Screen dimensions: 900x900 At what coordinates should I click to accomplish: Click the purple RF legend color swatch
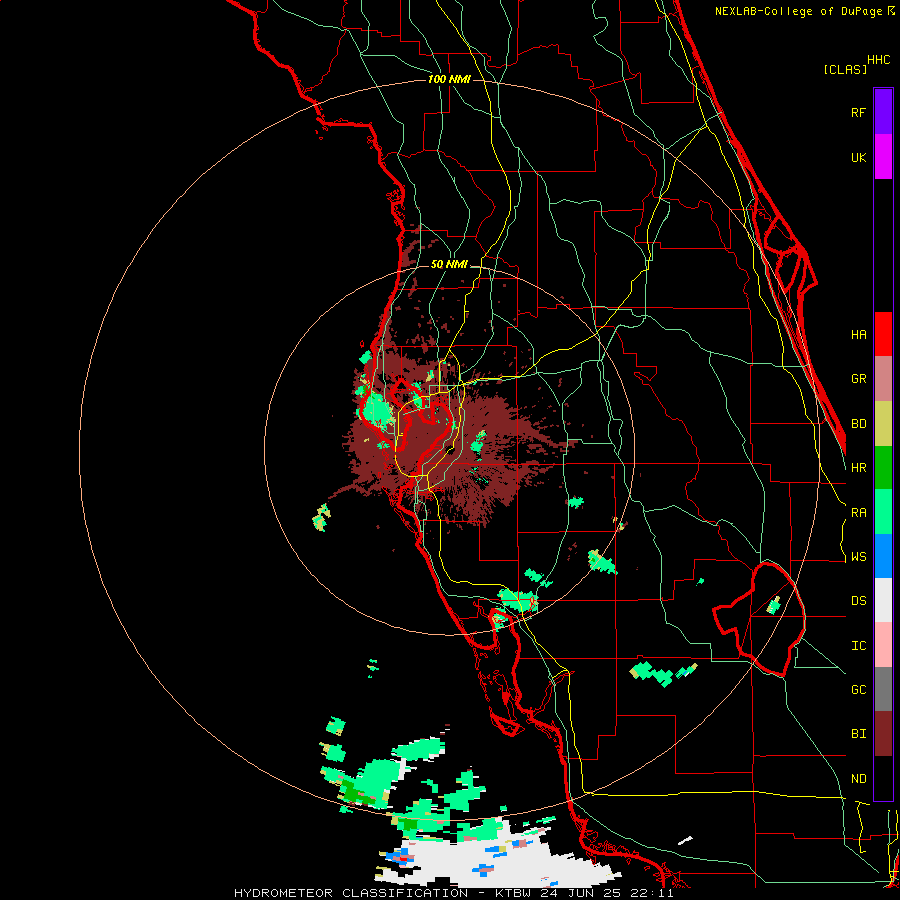[x=883, y=112]
